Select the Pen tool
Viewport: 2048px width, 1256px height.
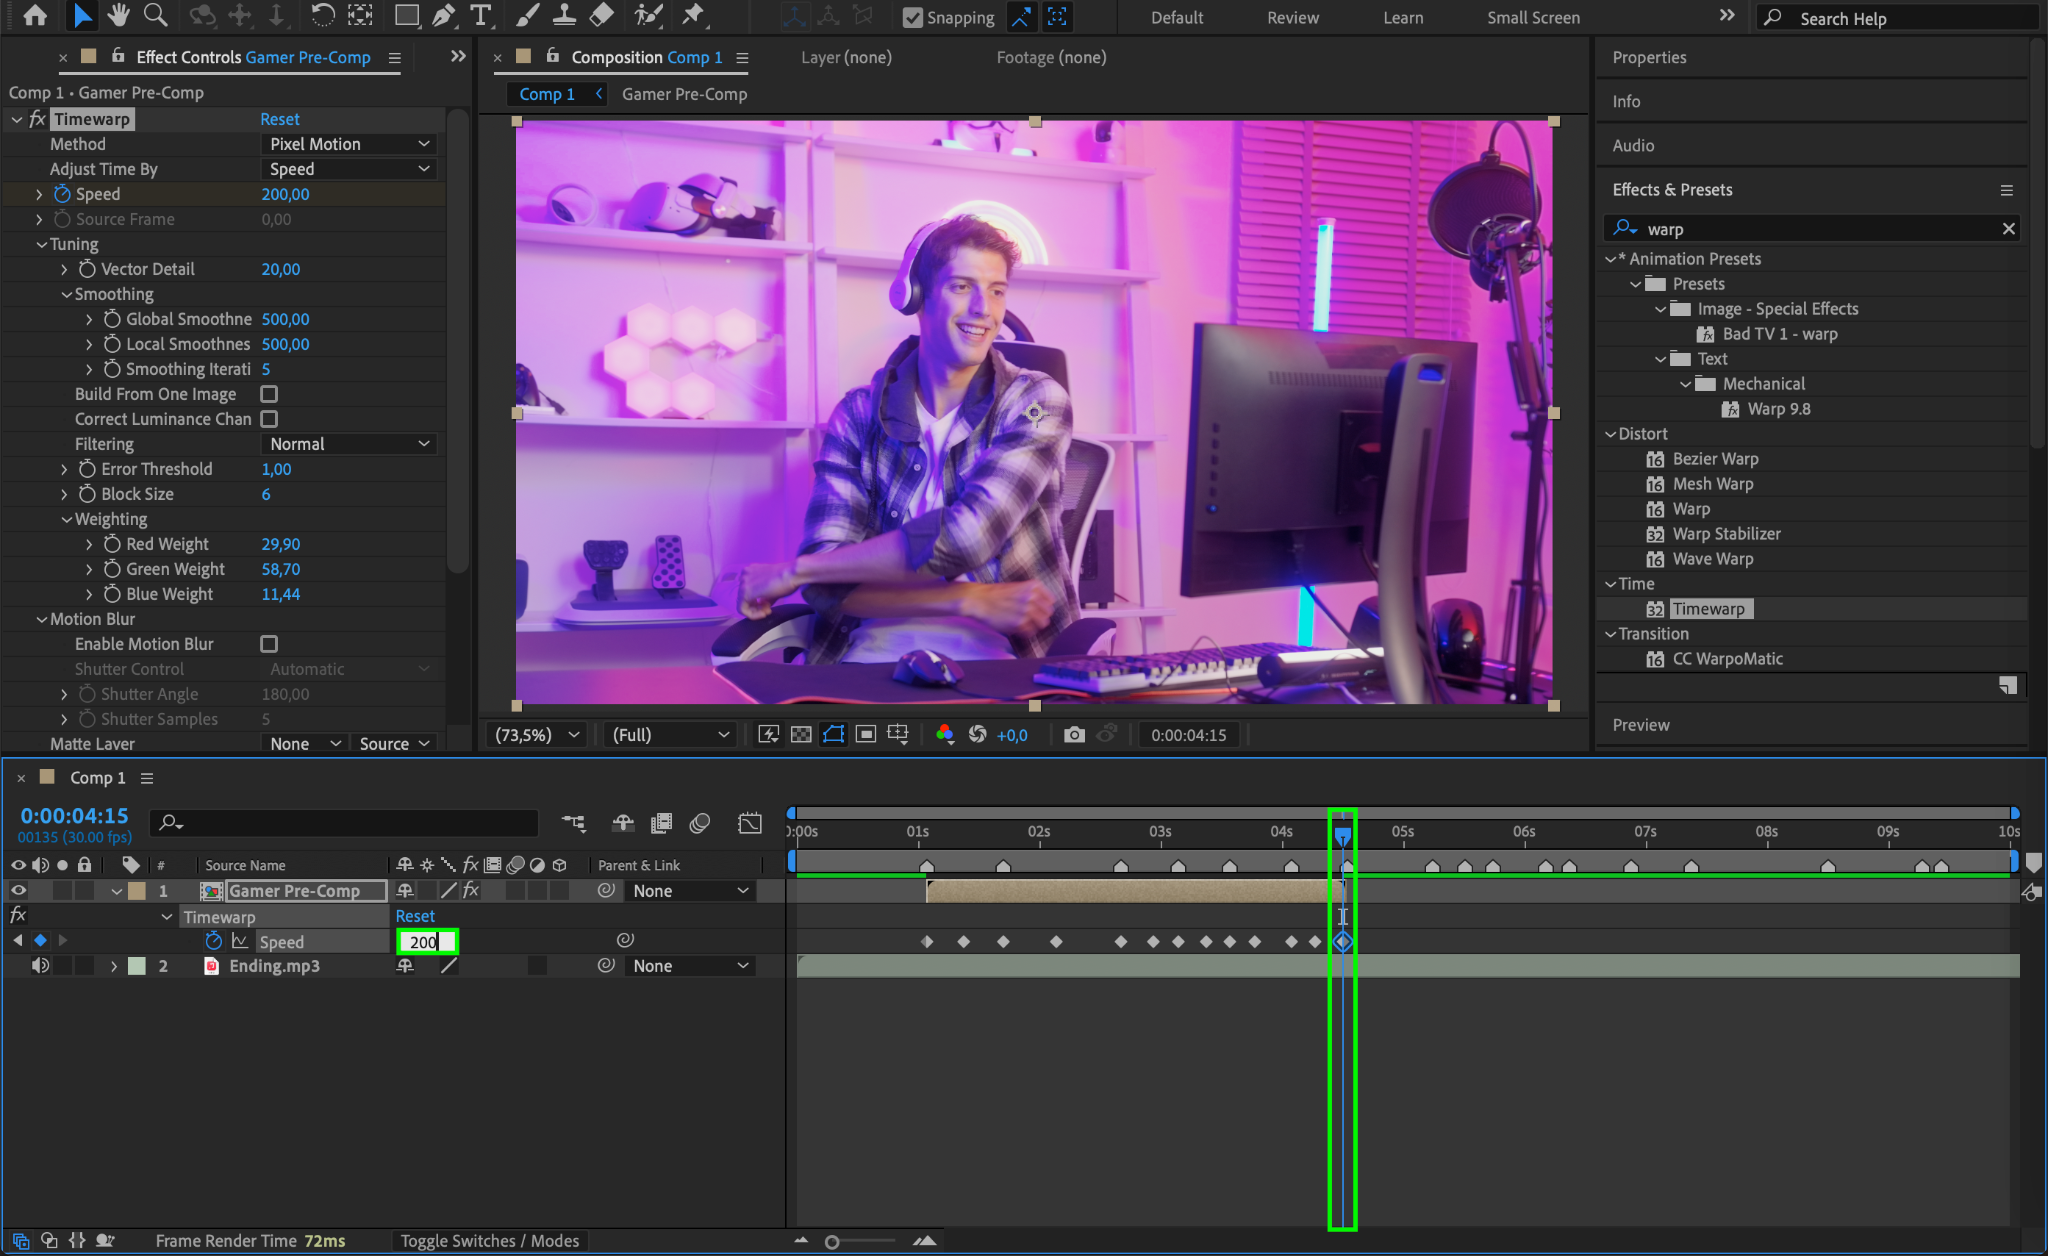click(443, 15)
